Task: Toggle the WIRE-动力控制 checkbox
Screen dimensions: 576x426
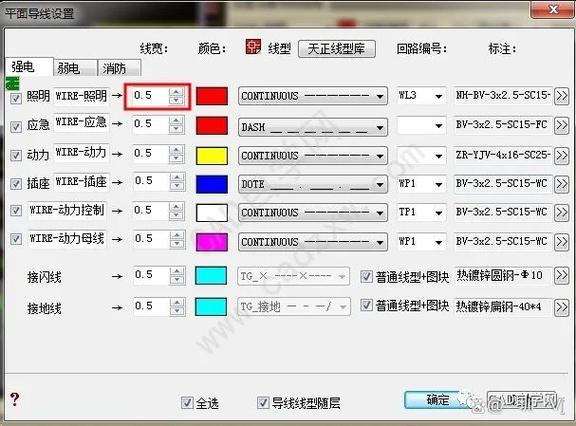Action: tap(15, 210)
